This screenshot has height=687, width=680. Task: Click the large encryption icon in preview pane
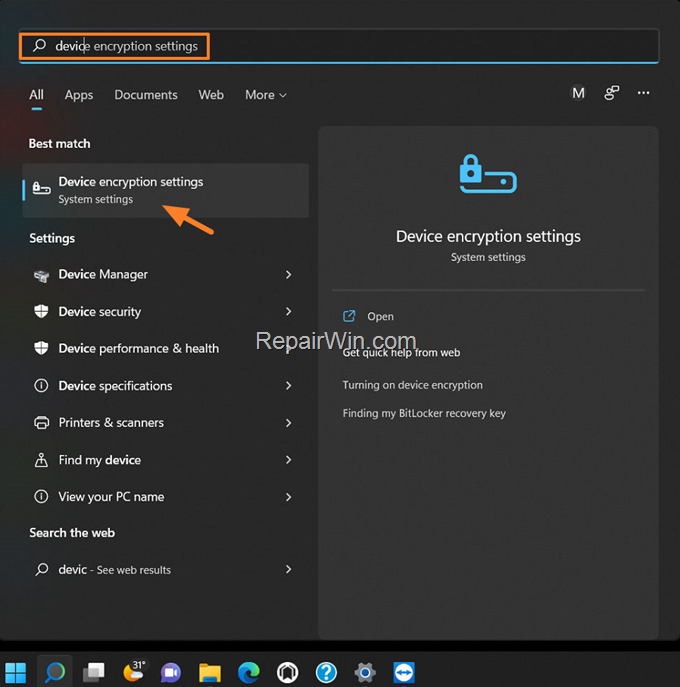point(488,174)
